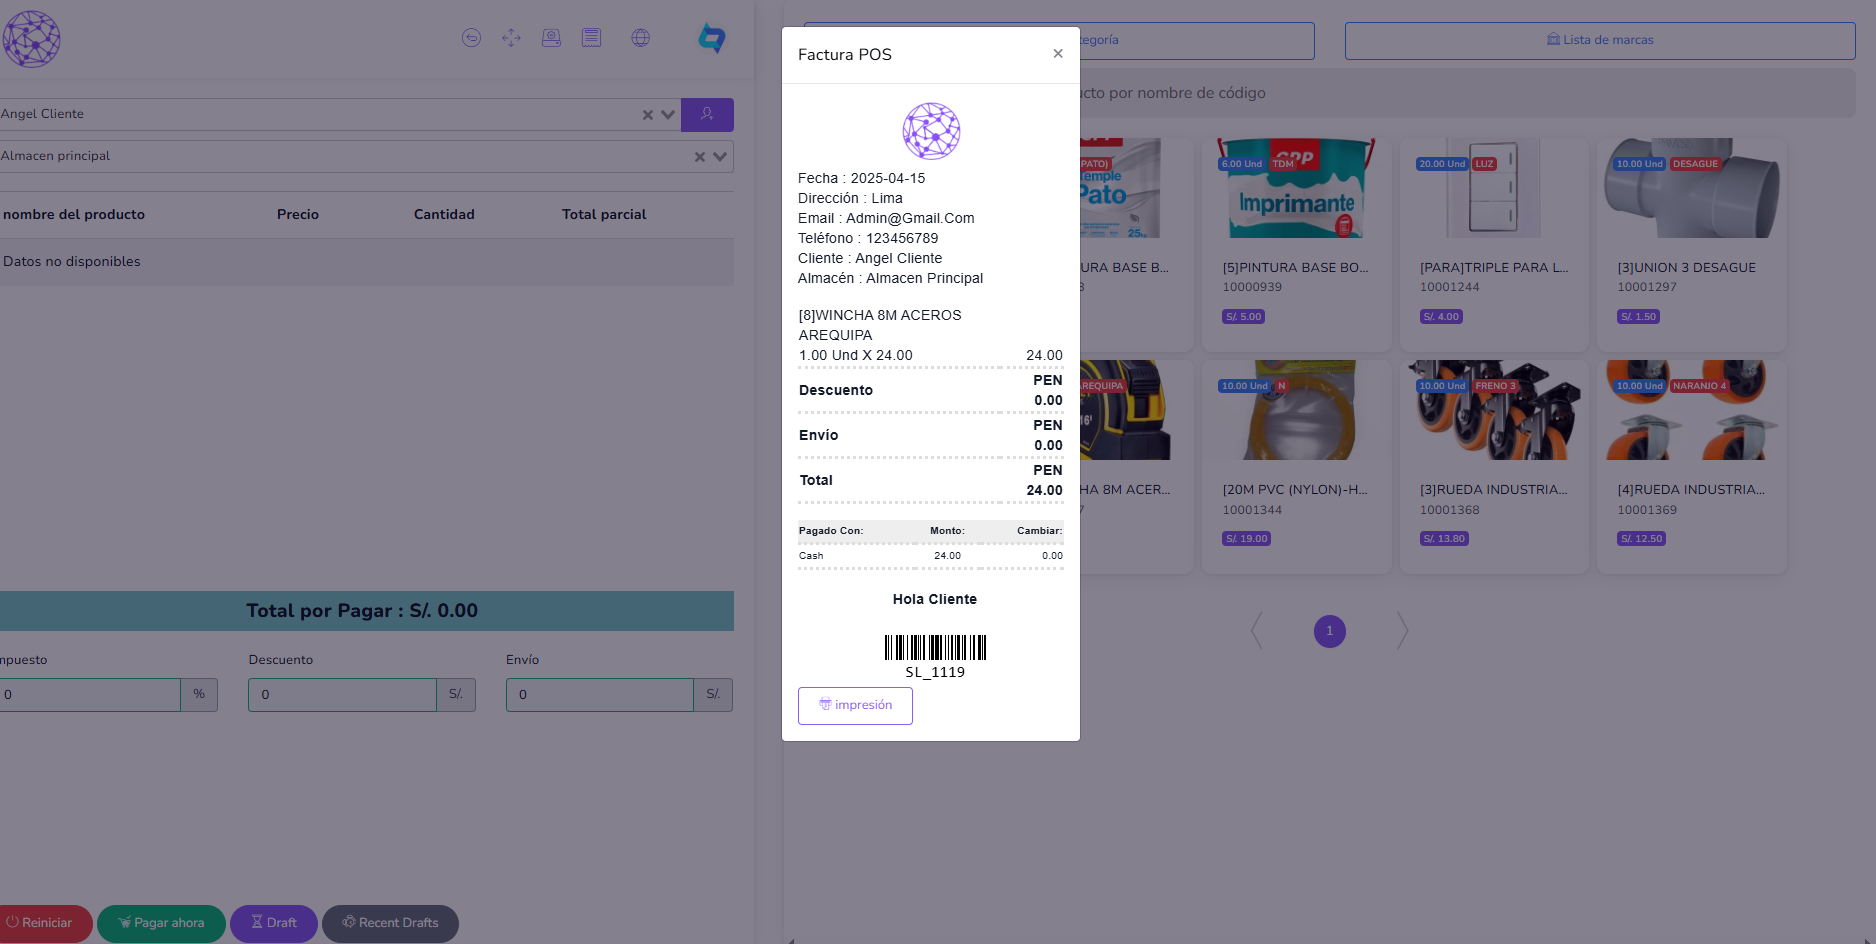Click the FRENO 3 tag on the wheel card
The height and width of the screenshot is (944, 1876).
[x=1495, y=386]
